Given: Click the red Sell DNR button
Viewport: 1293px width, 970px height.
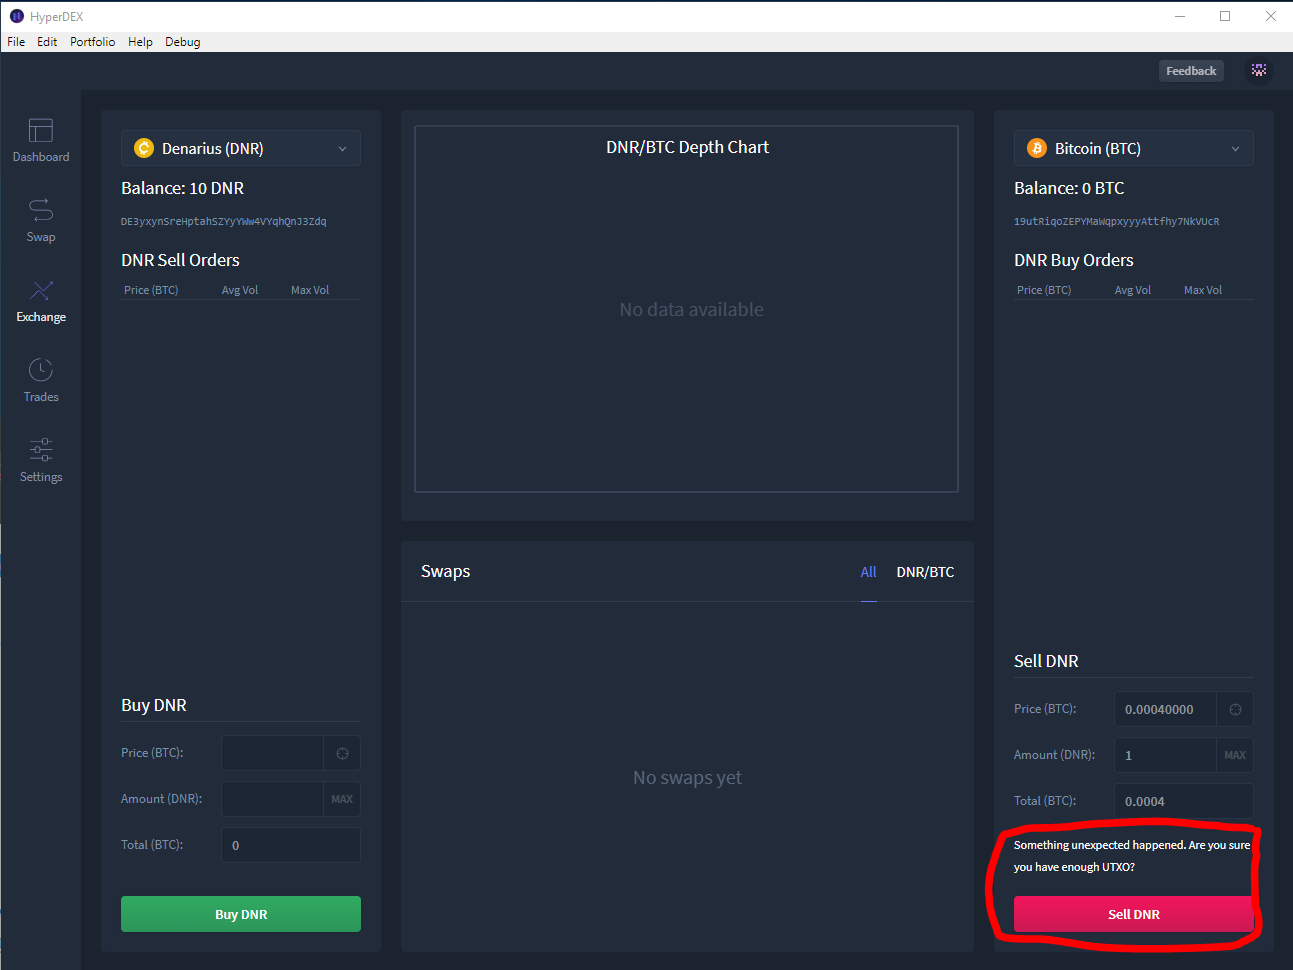Looking at the screenshot, I should coord(1134,914).
